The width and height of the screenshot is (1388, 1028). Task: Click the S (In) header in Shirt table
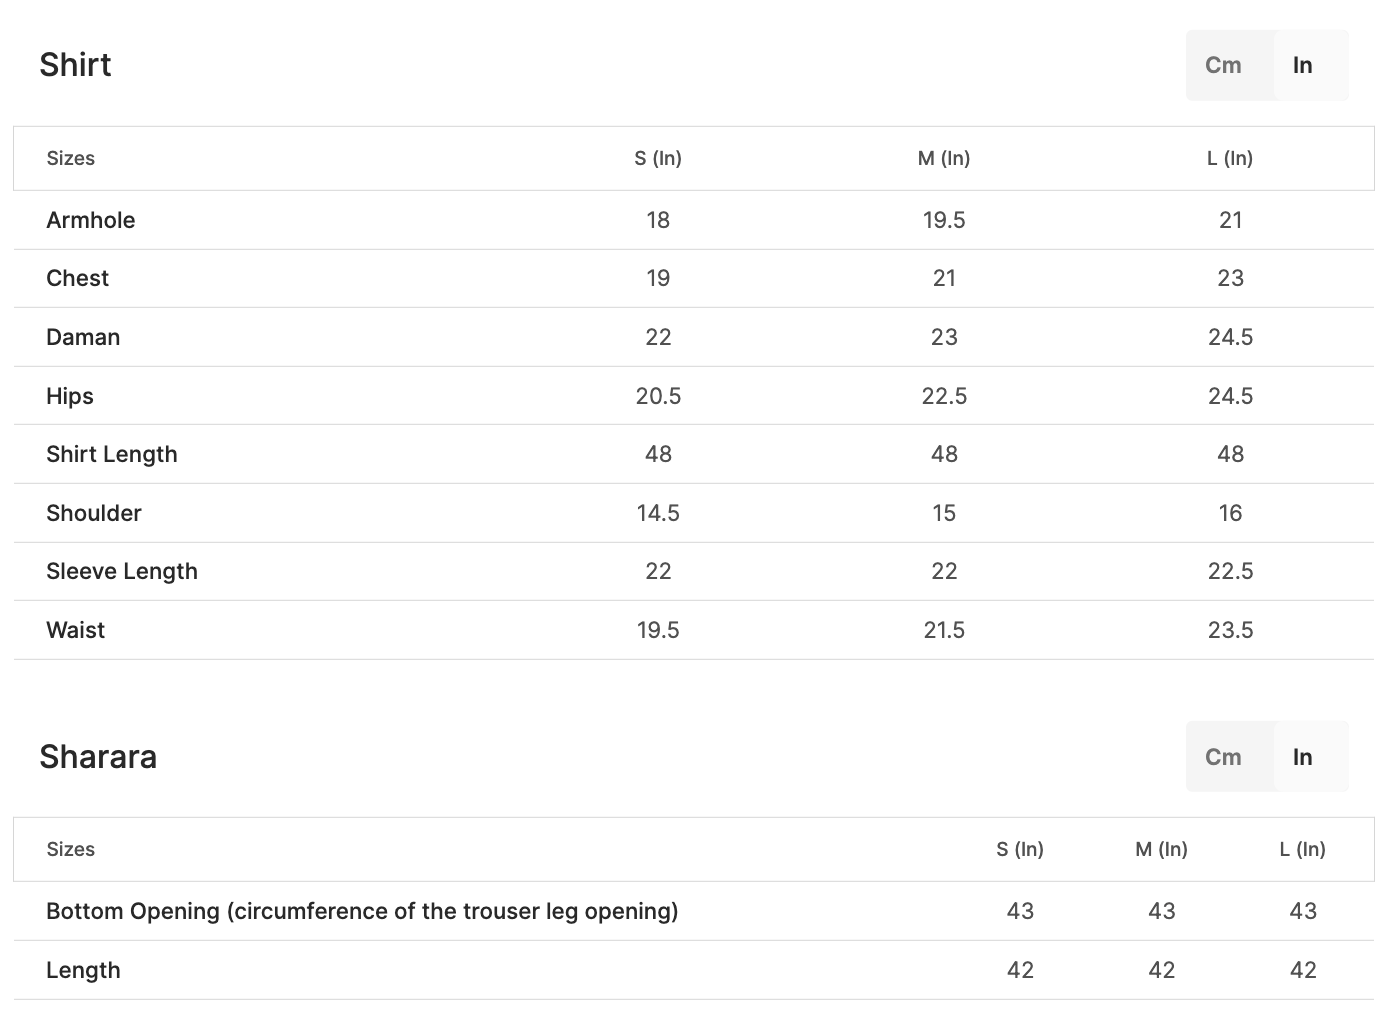658,158
